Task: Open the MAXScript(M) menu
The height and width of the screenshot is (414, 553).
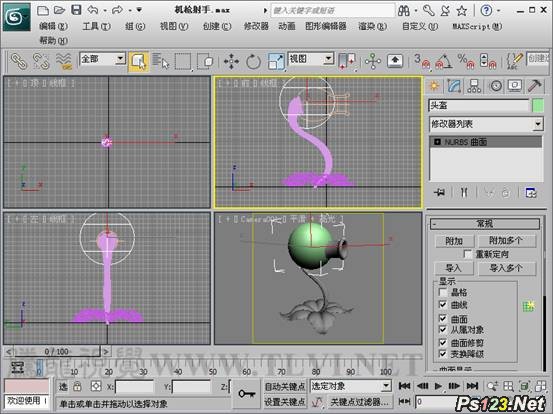Action: 478,26
